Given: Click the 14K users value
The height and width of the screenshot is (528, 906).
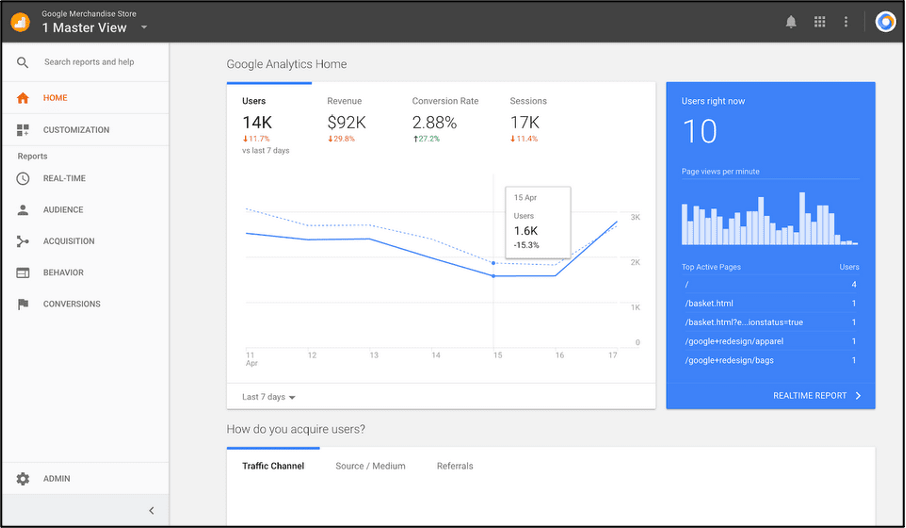Looking at the screenshot, I should tap(257, 122).
